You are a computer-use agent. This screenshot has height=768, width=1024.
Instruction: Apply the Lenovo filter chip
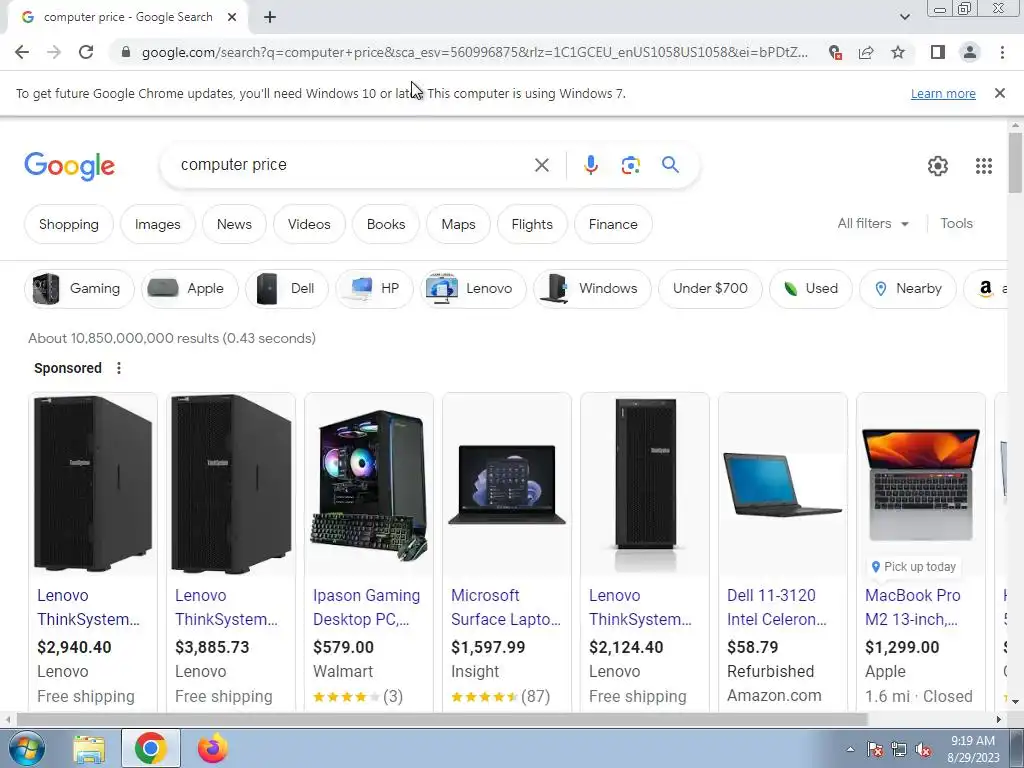pyautogui.click(x=473, y=289)
